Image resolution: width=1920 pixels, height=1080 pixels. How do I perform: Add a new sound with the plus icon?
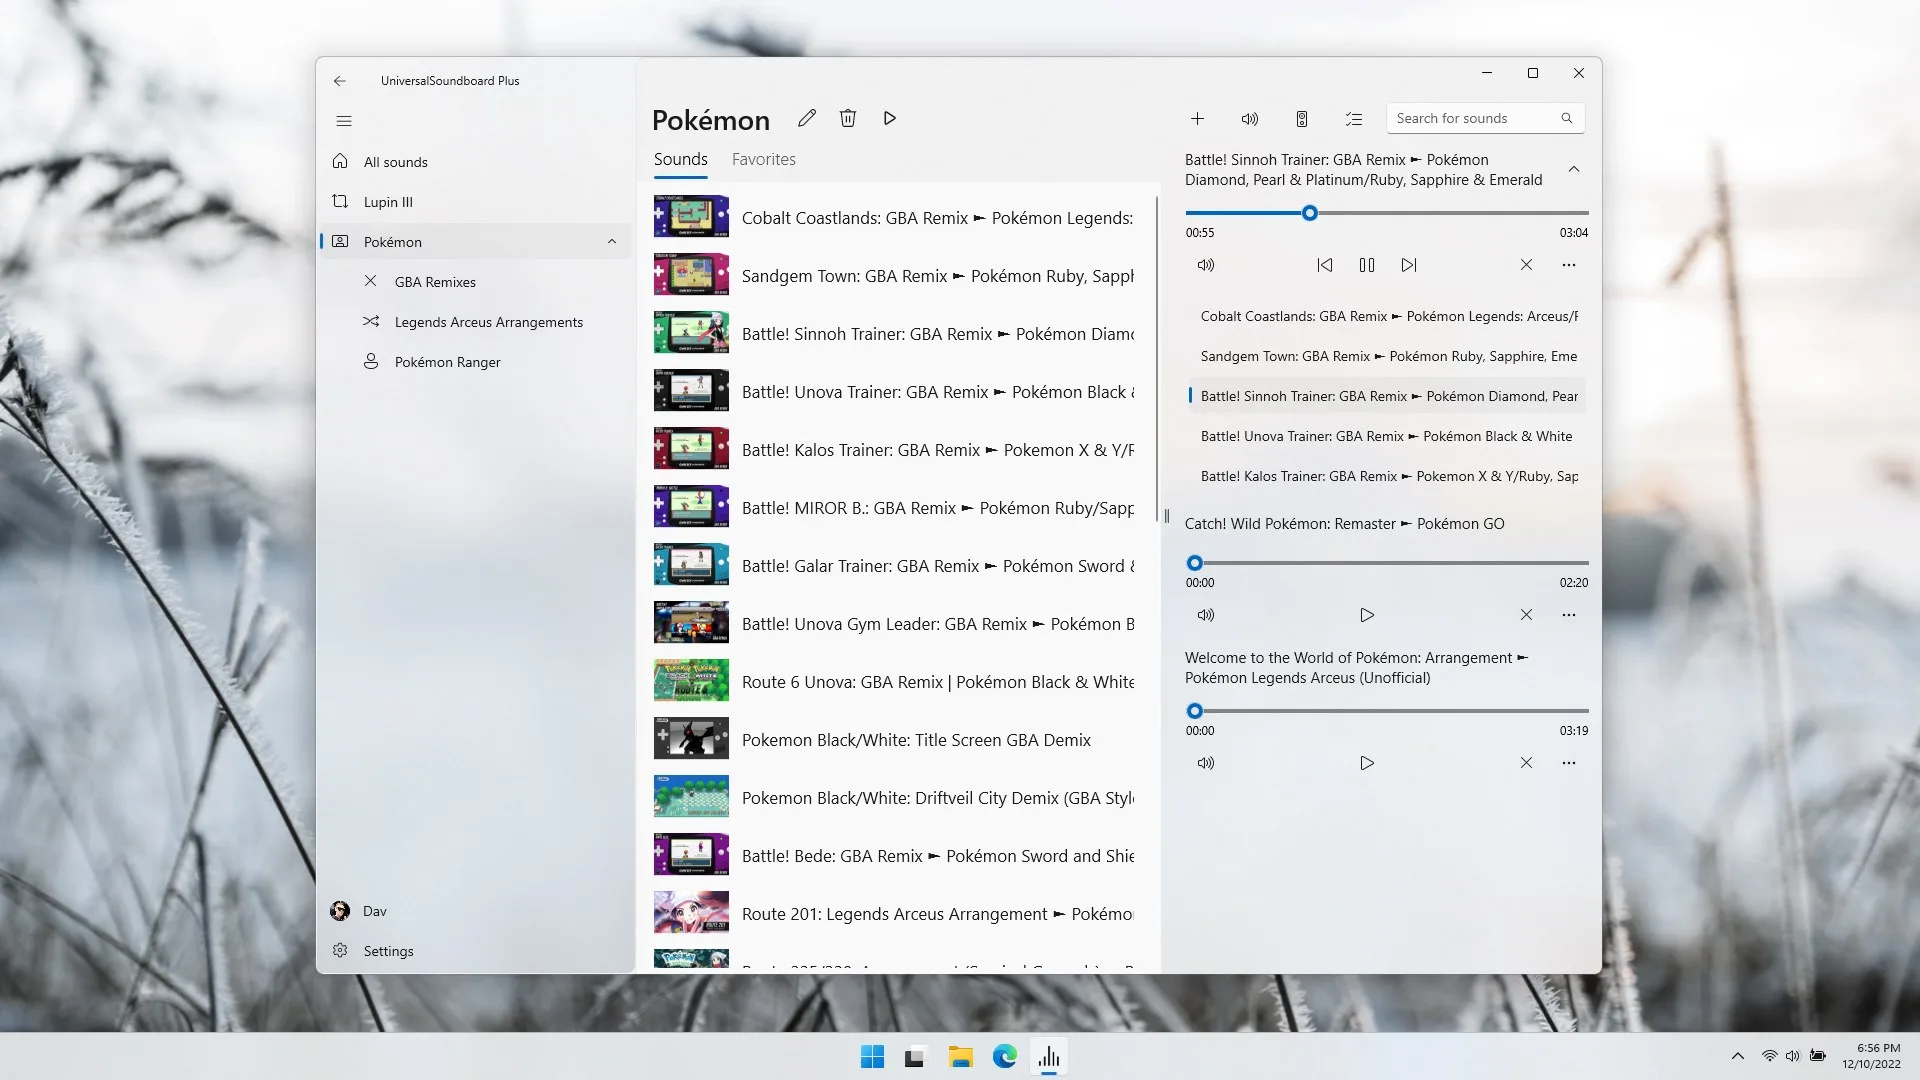click(x=1197, y=118)
